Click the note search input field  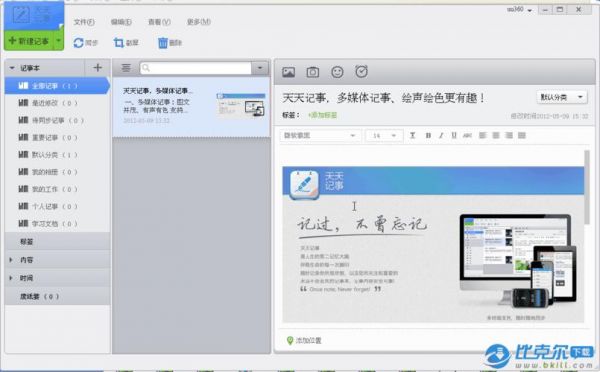click(196, 68)
